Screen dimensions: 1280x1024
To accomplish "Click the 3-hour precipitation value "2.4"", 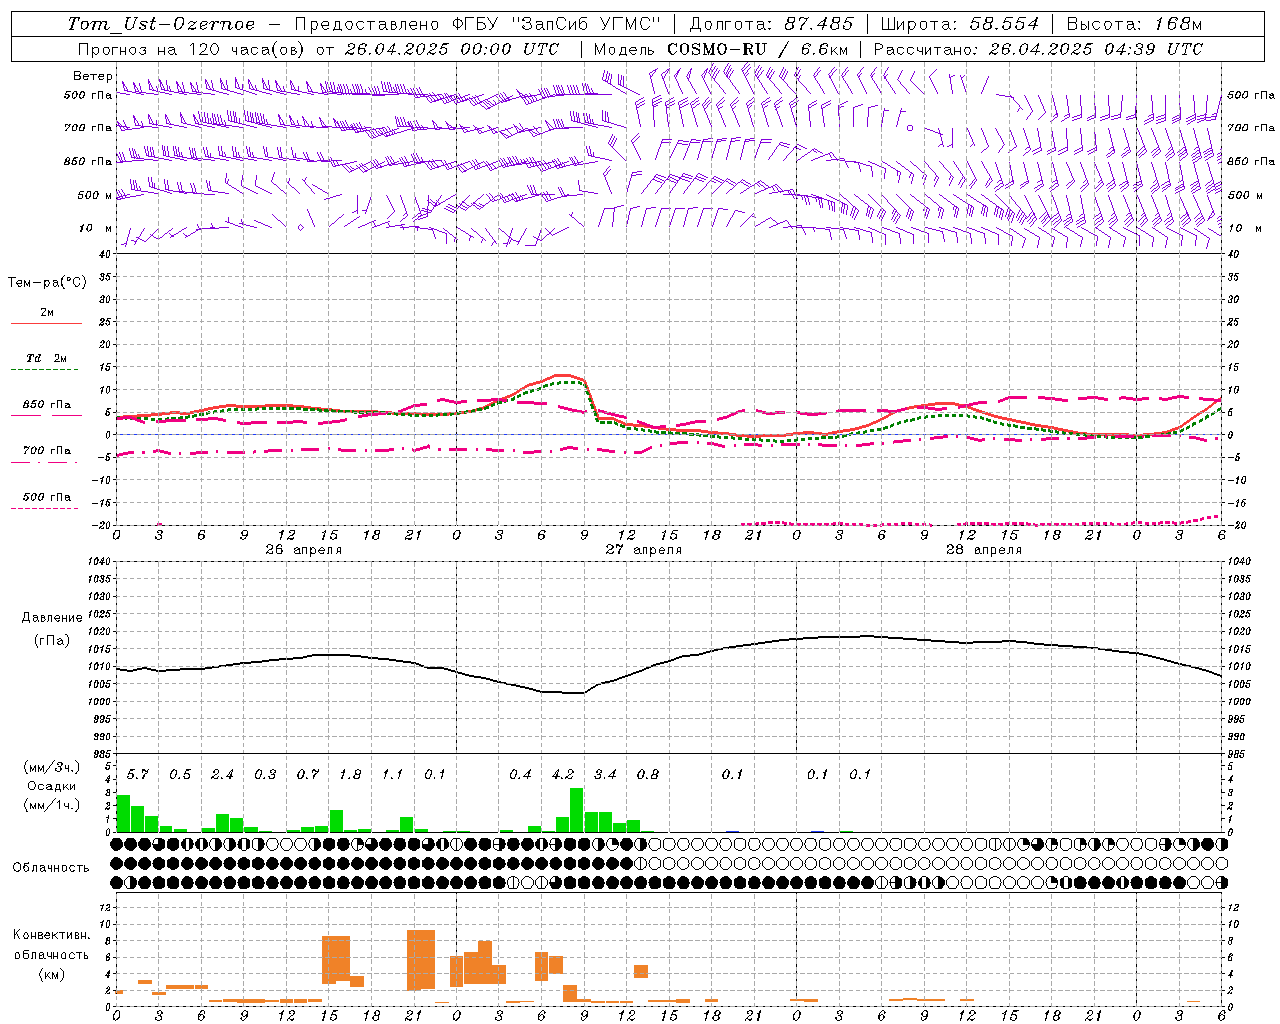I will [x=222, y=775].
